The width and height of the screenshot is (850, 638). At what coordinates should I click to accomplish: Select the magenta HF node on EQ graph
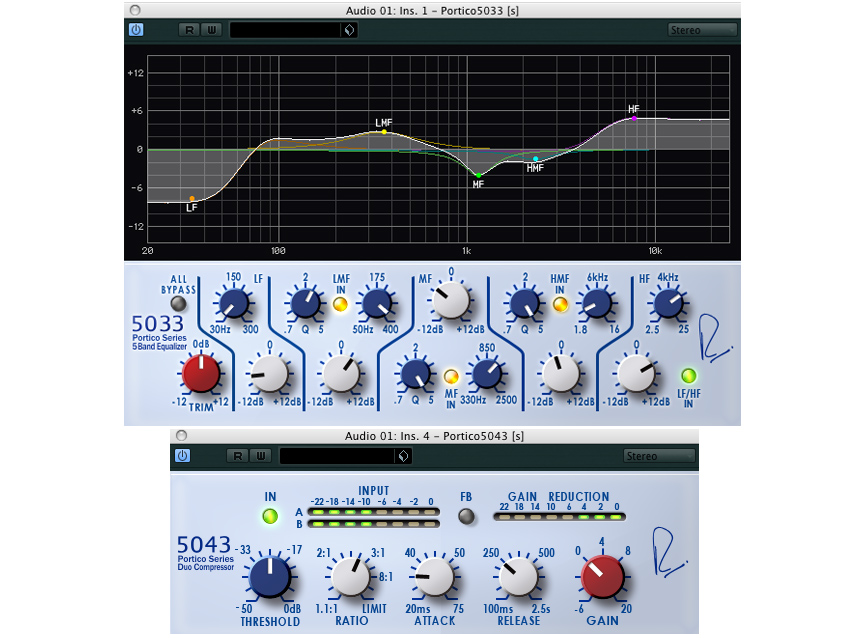[634, 118]
